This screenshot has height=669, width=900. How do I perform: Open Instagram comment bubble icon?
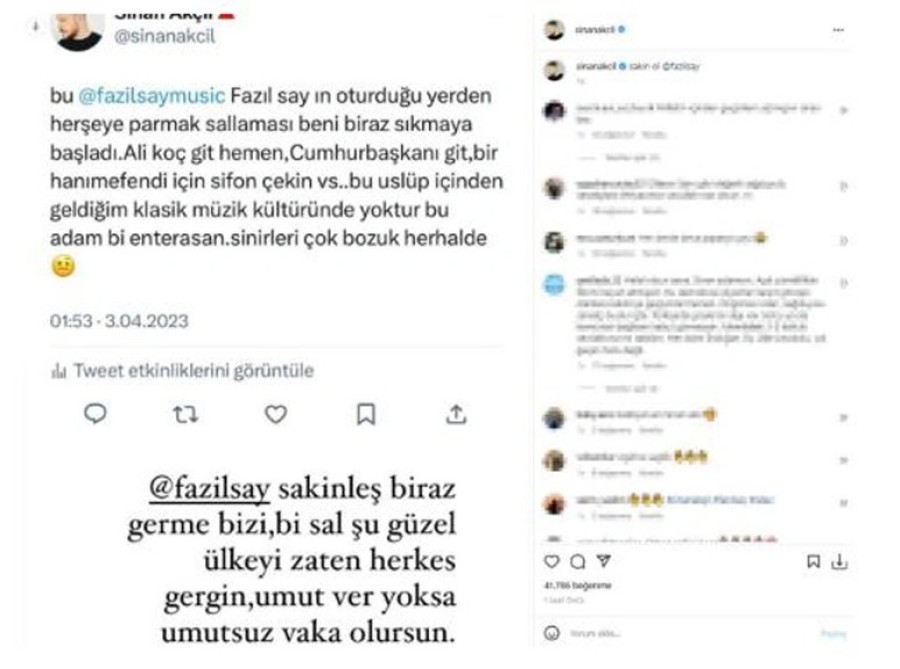click(578, 561)
